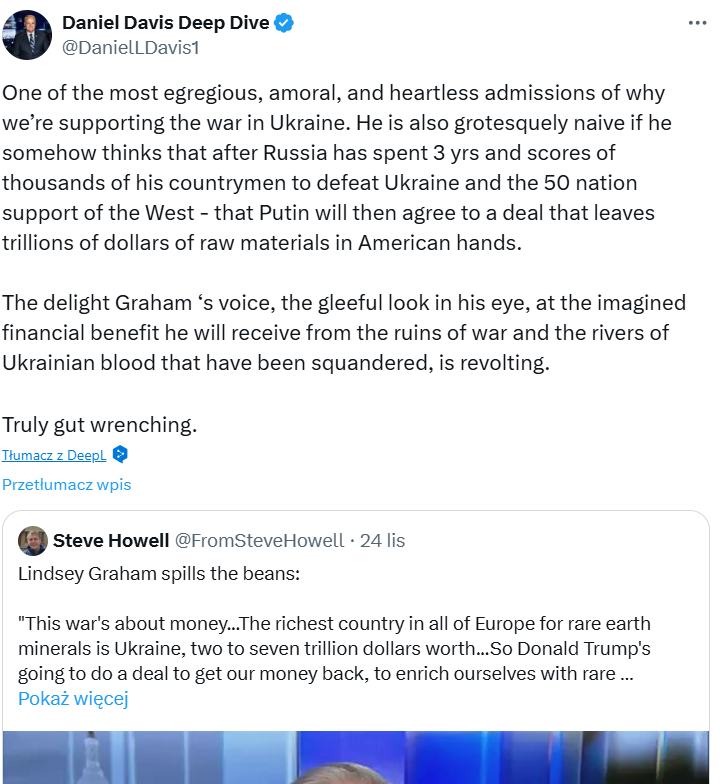Click the 'Lindsey Graham spills the beans' line

point(159,574)
